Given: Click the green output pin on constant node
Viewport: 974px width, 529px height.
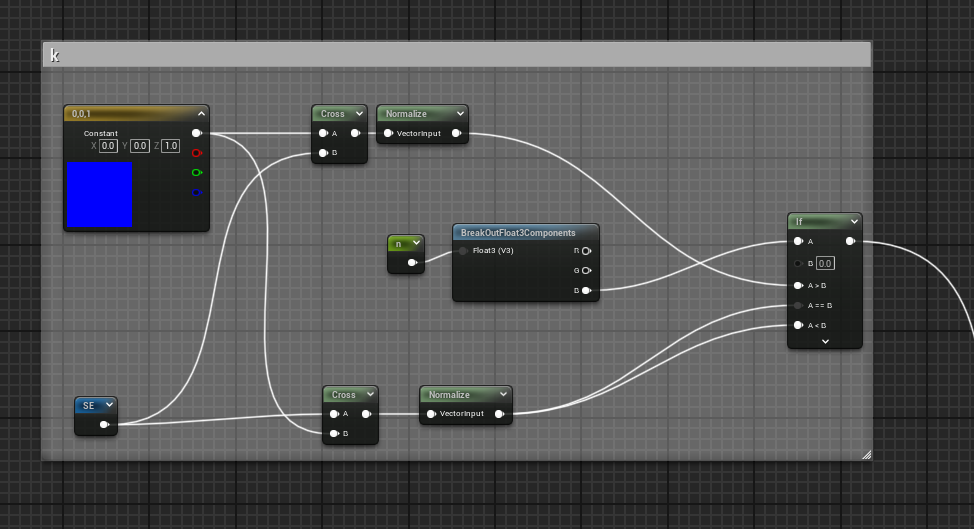Looking at the screenshot, I should [x=196, y=172].
